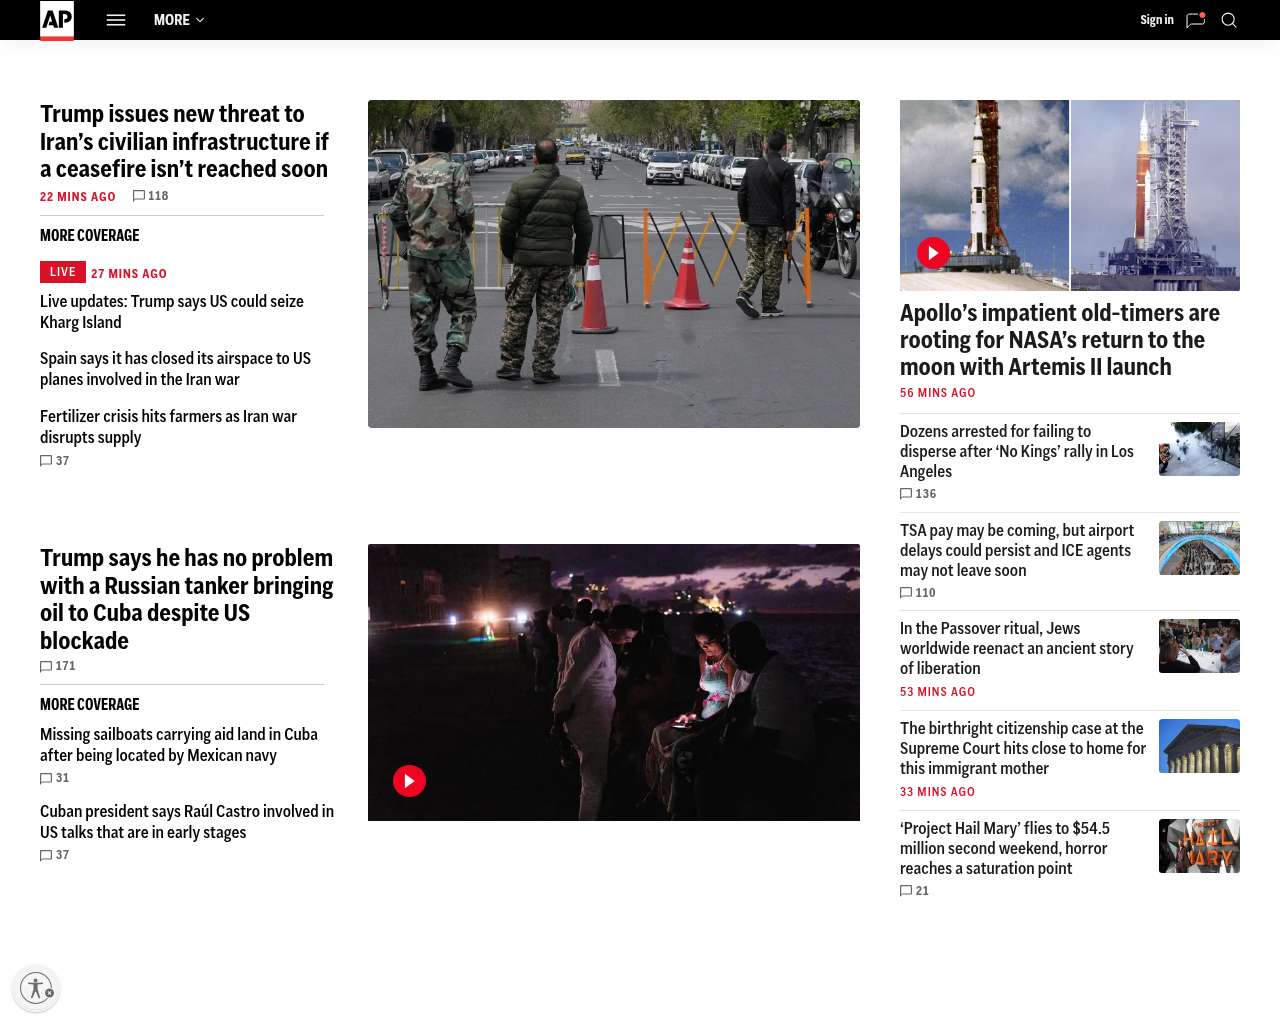The image size is (1280, 1024).
Task: Open the Supreme Court building thumbnail
Action: click(1199, 746)
